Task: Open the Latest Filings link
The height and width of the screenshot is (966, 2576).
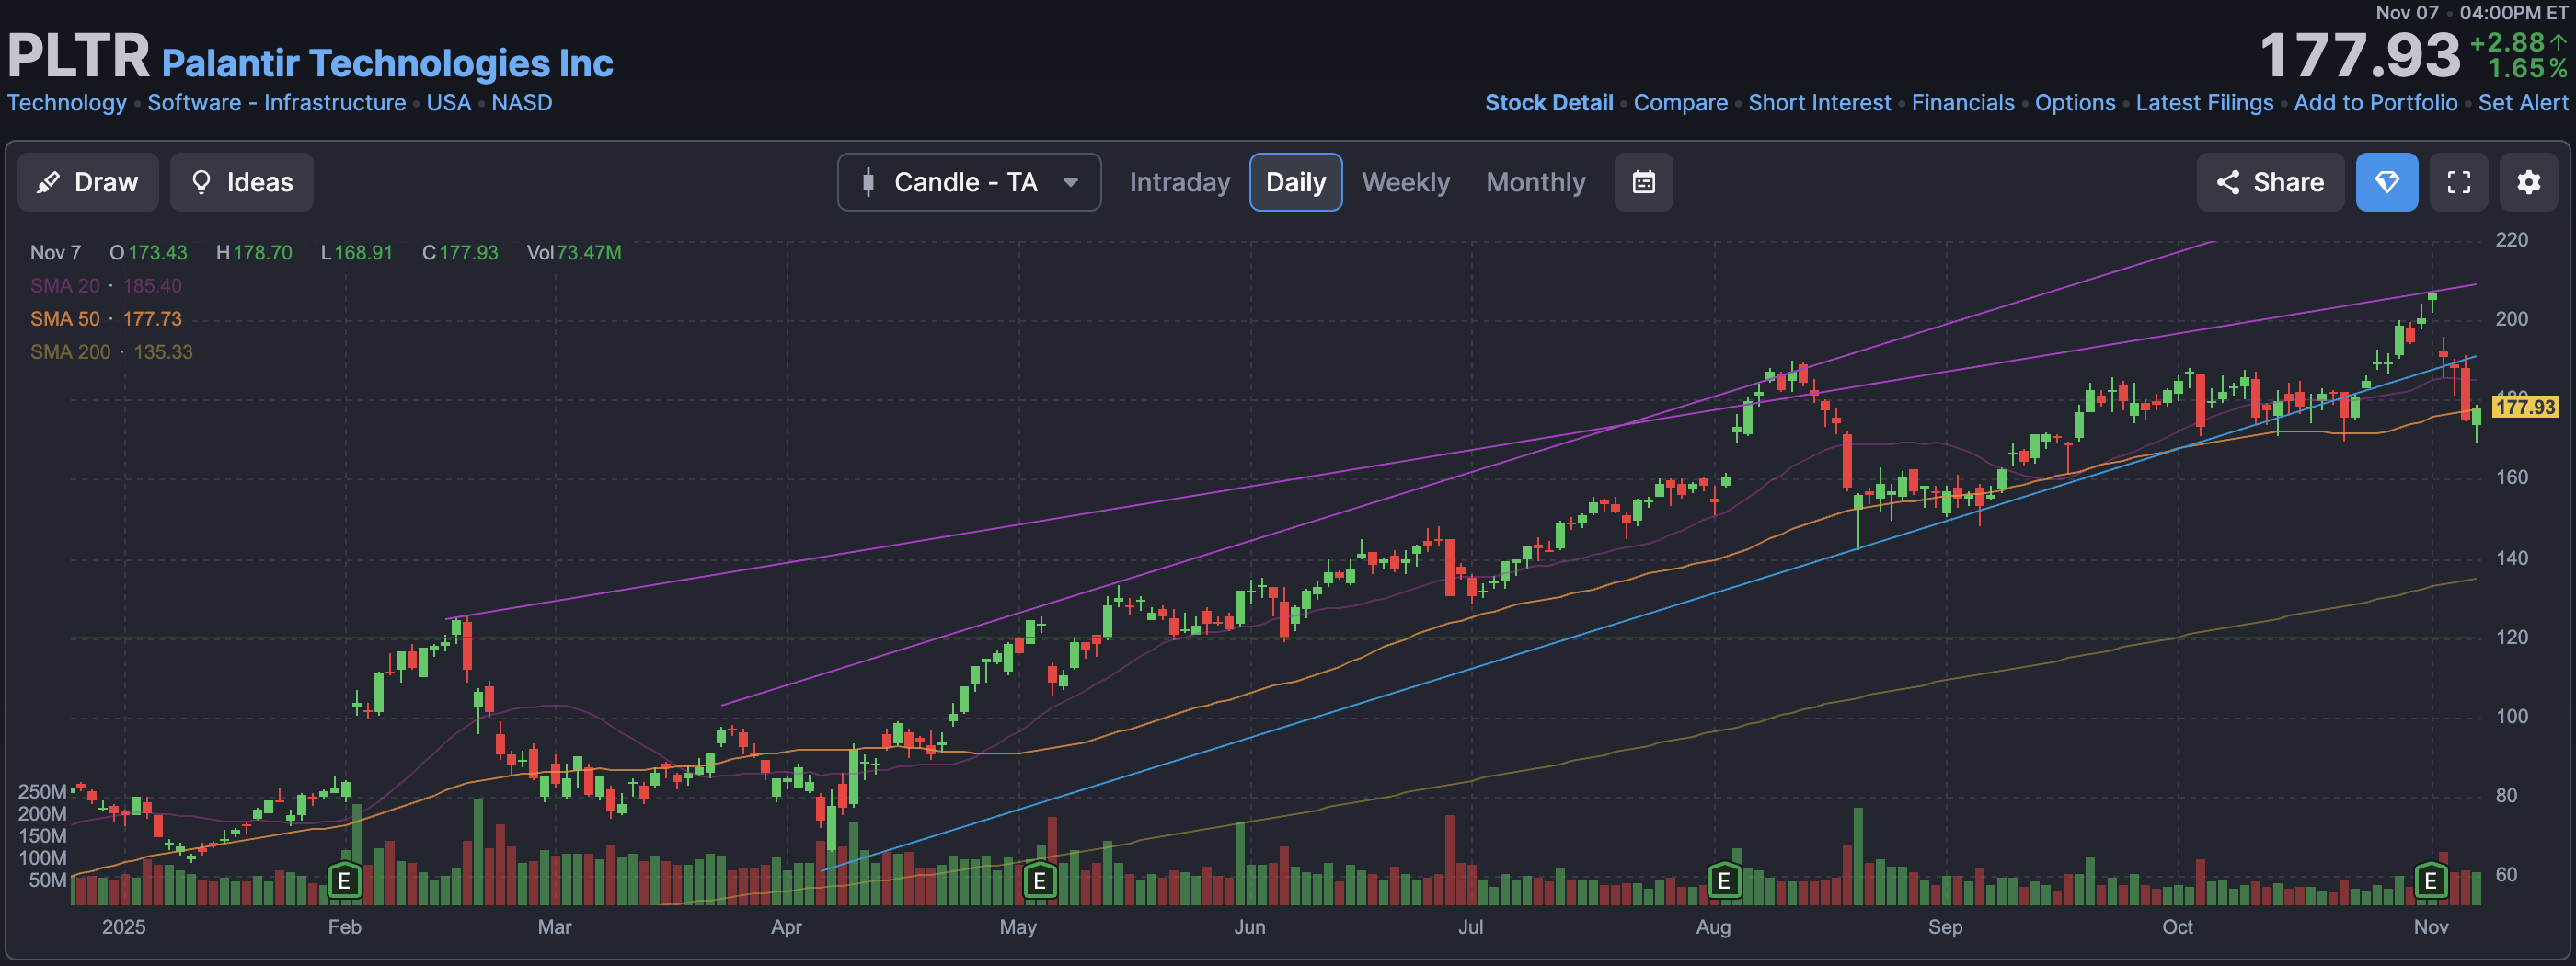Action: (2204, 103)
